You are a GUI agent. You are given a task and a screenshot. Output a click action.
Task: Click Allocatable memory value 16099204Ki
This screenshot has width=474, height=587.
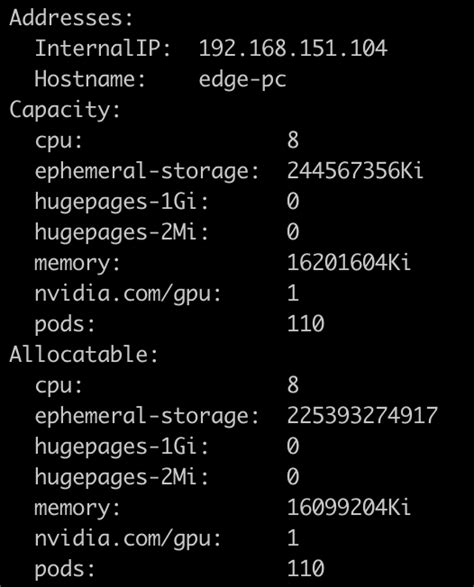point(349,507)
